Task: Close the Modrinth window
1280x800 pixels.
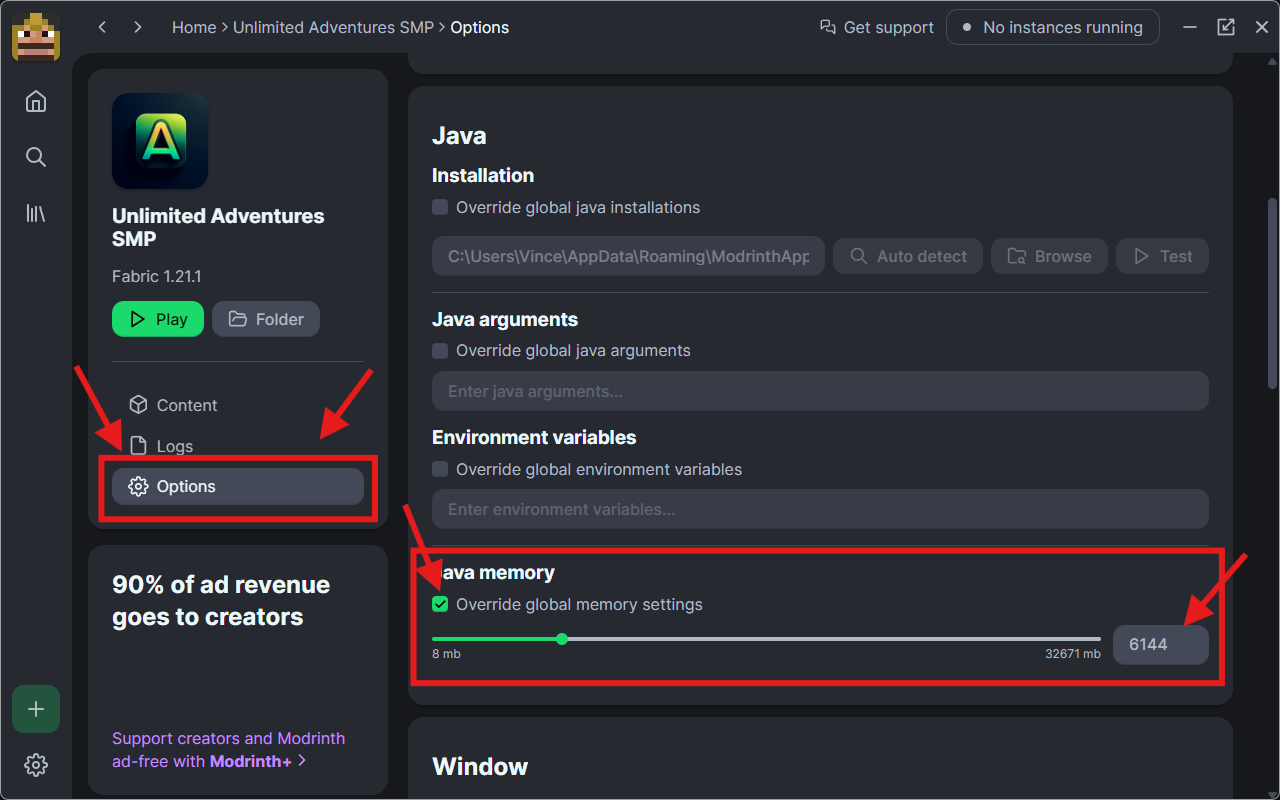Action: [1262, 27]
